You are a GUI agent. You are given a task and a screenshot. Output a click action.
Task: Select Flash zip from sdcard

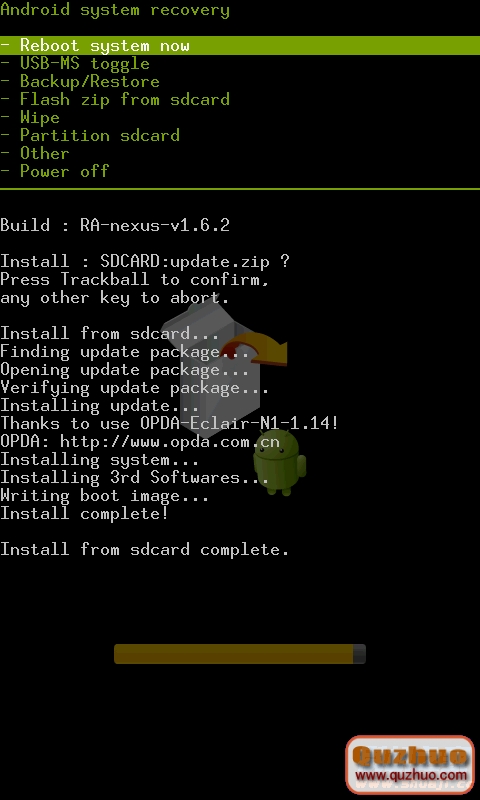115,99
